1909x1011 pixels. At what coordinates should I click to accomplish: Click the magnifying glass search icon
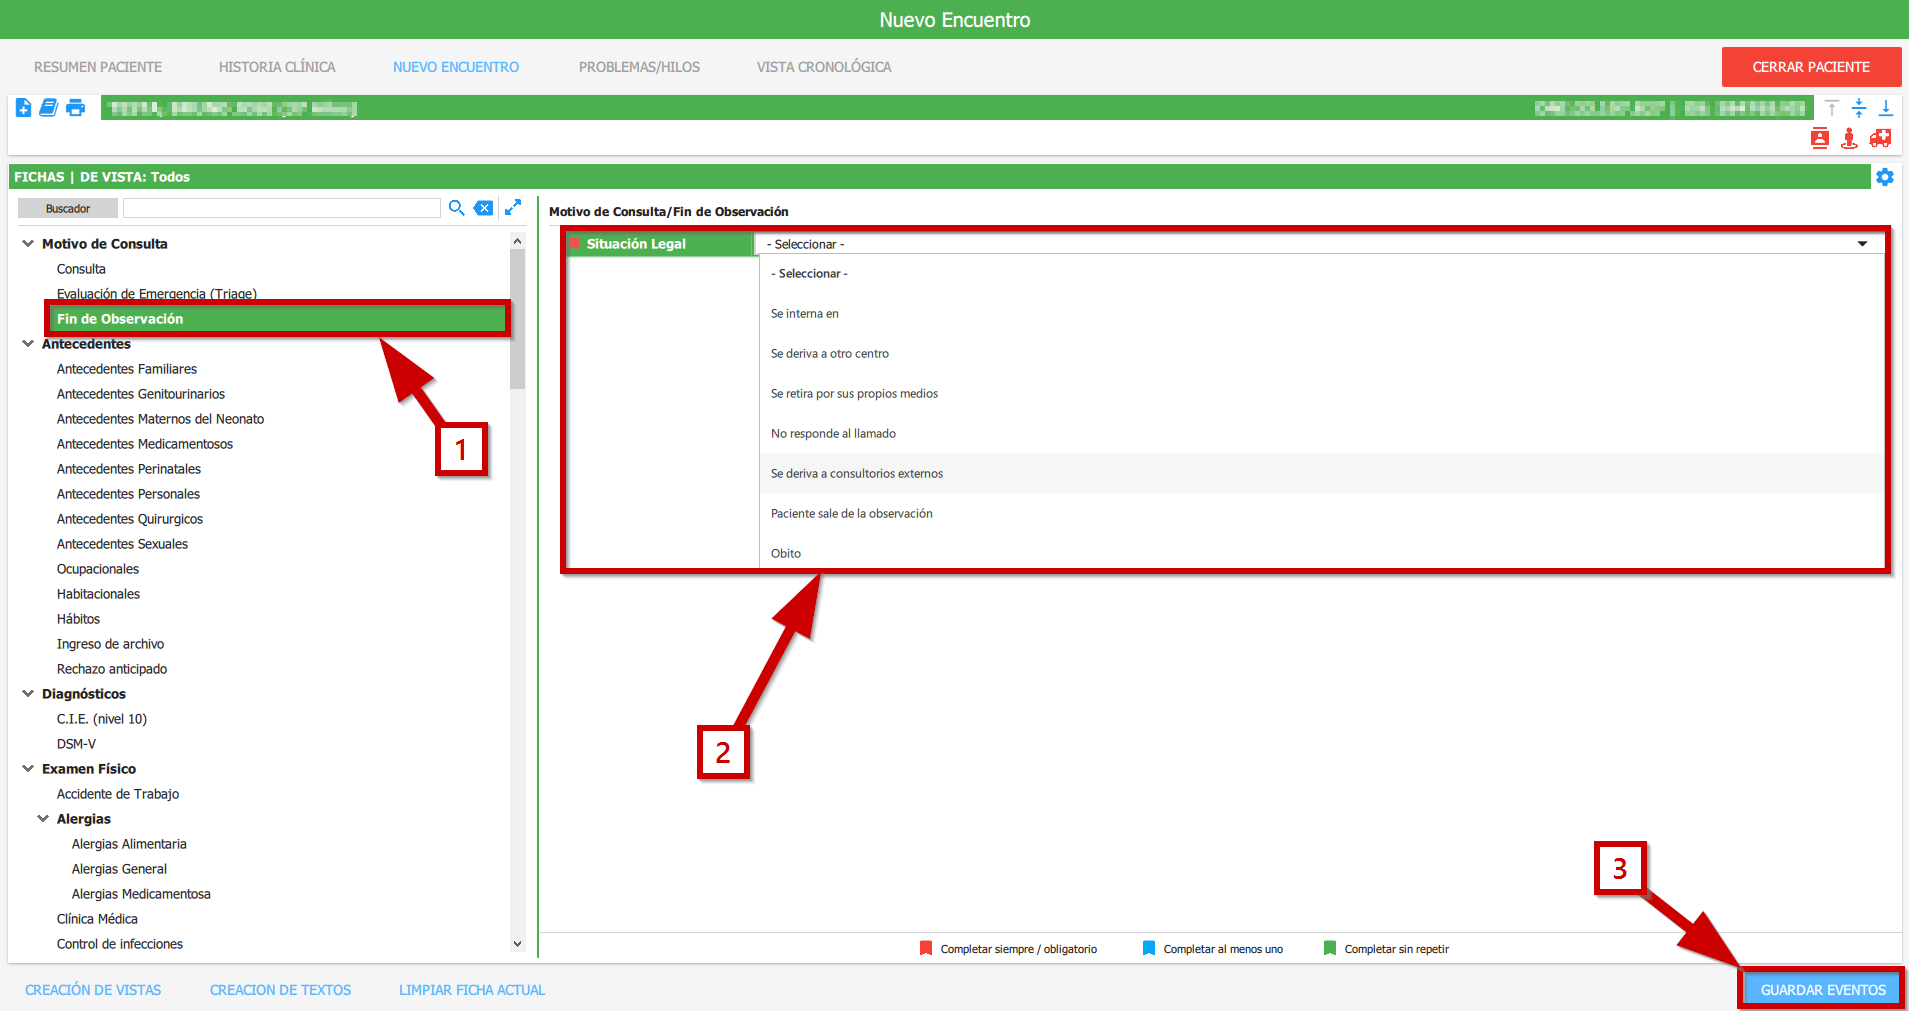pos(456,208)
